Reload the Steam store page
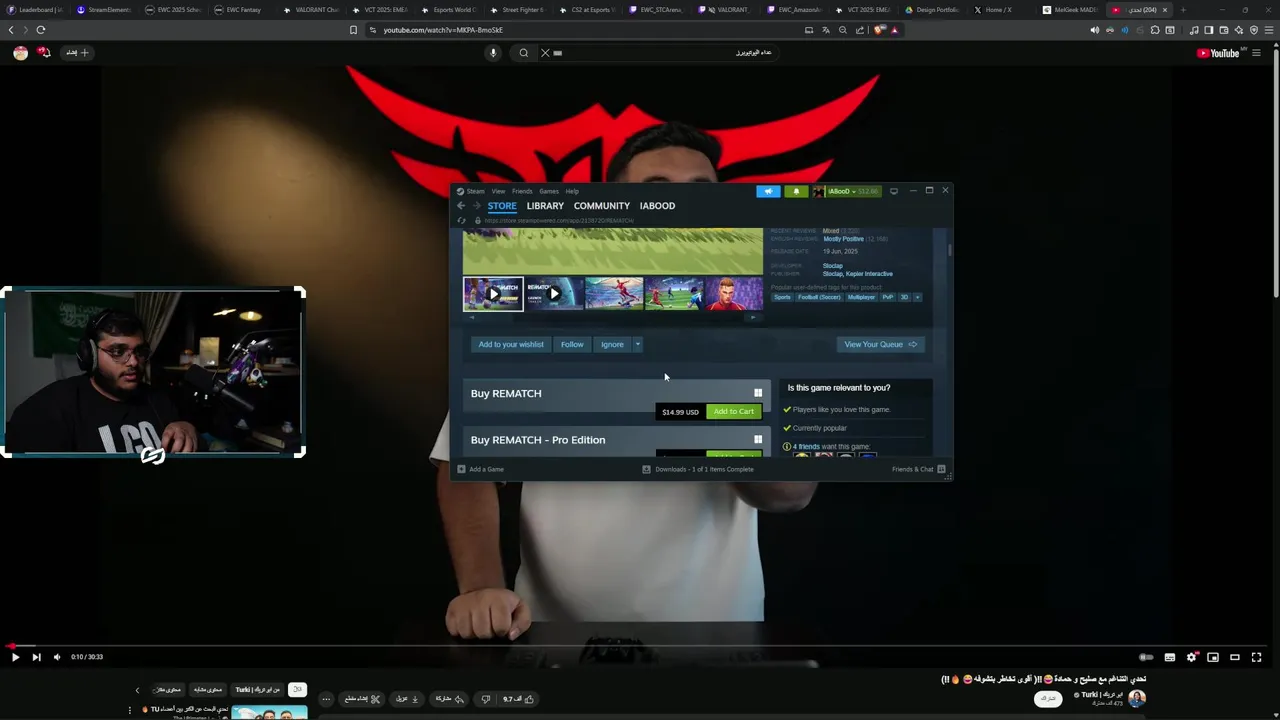Screen dimensions: 1280x720 [x=461, y=220]
